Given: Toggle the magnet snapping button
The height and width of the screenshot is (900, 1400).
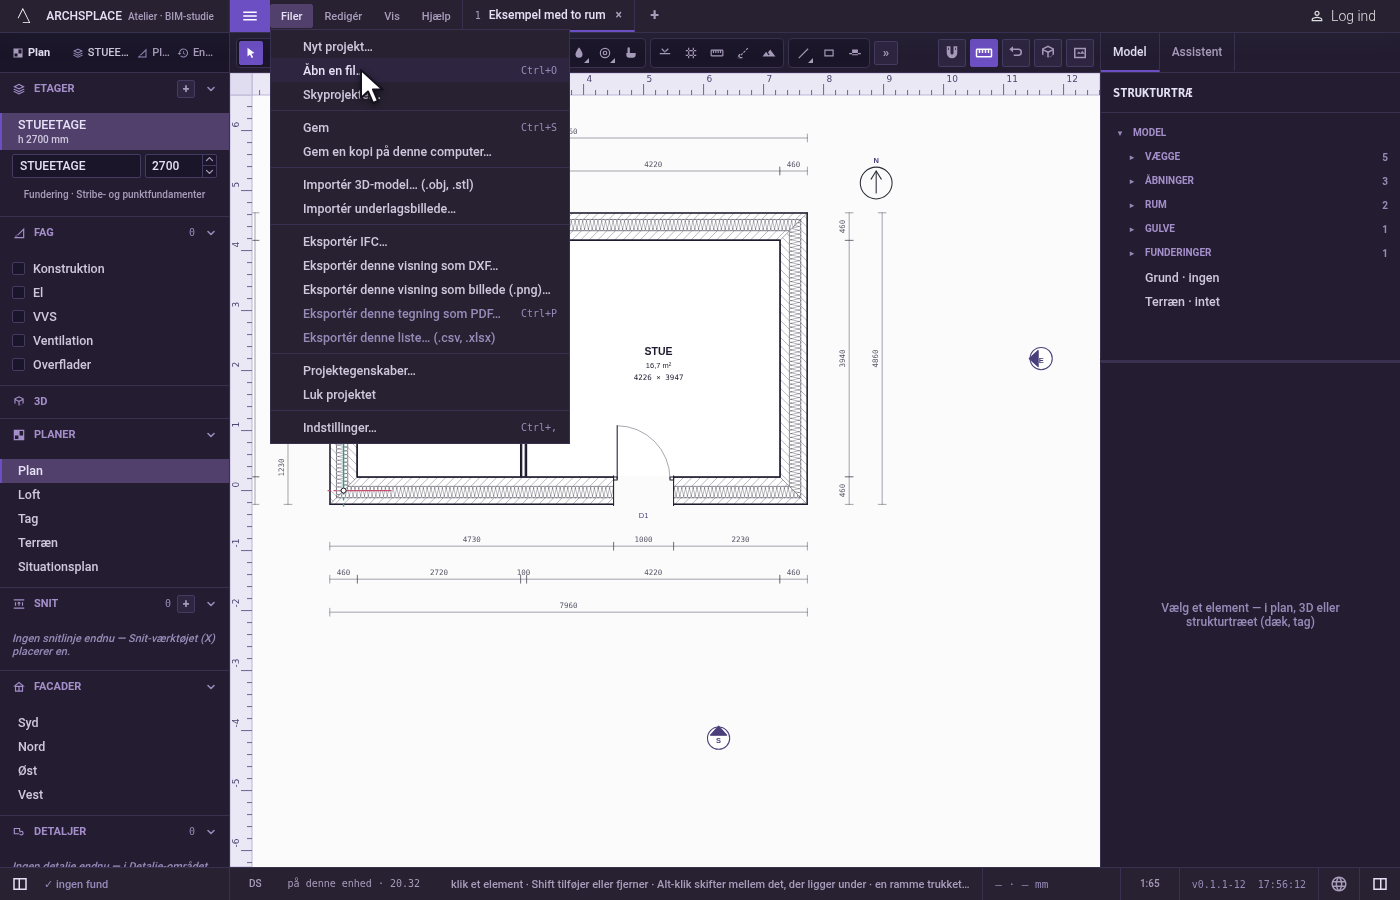Looking at the screenshot, I should [x=952, y=53].
